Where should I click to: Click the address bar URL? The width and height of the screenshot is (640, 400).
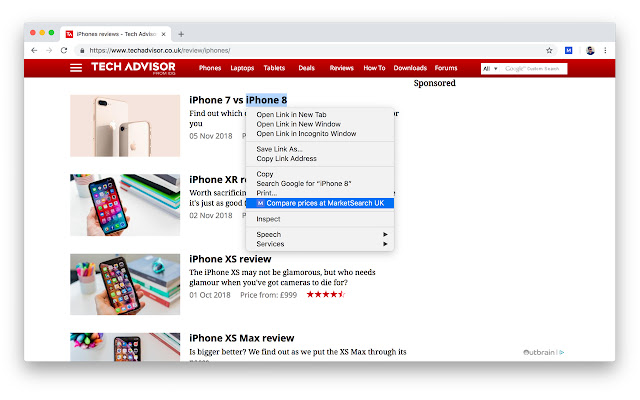pyautogui.click(x=160, y=51)
